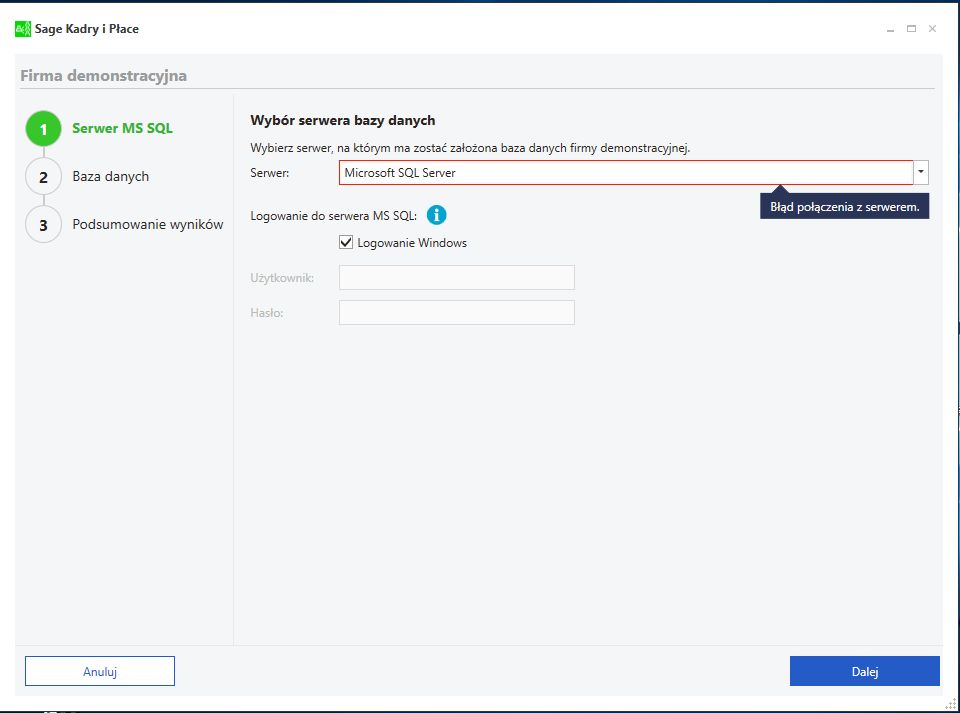This screenshot has width=960, height=713.
Task: Go to the Serwer MS SQL step label
Action: [122, 128]
